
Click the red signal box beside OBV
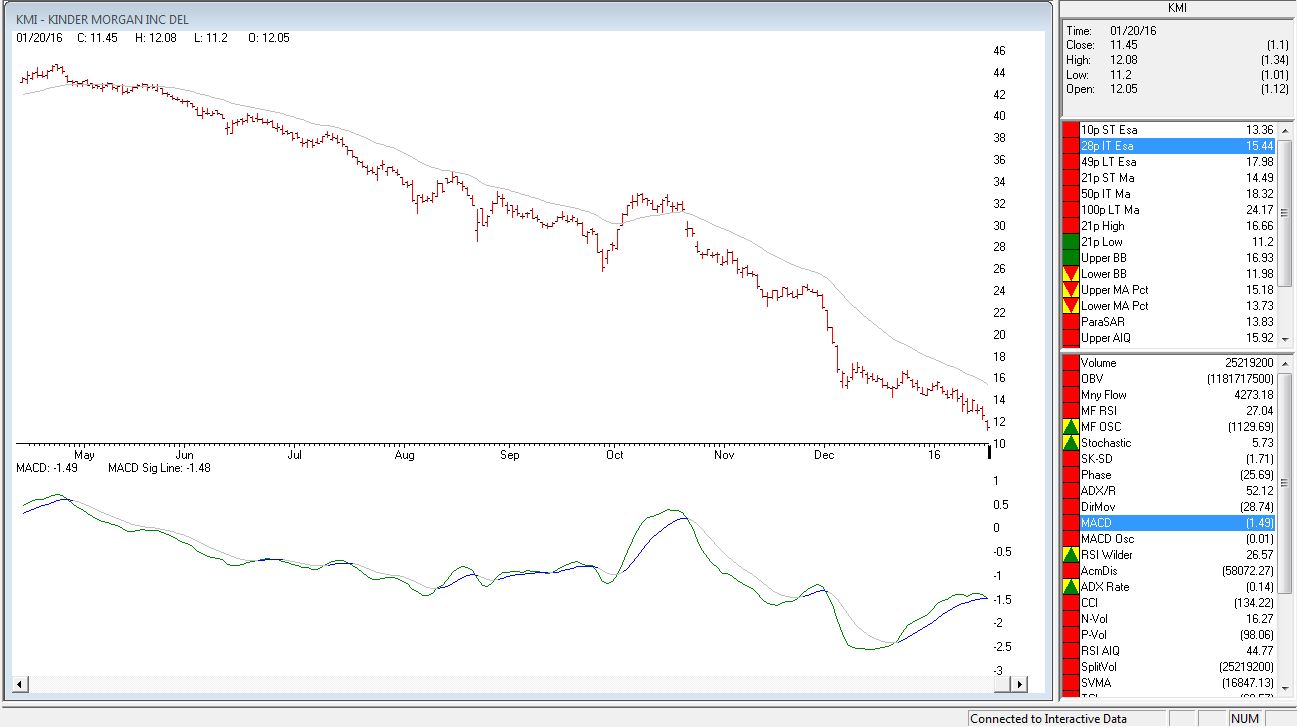[x=1071, y=379]
